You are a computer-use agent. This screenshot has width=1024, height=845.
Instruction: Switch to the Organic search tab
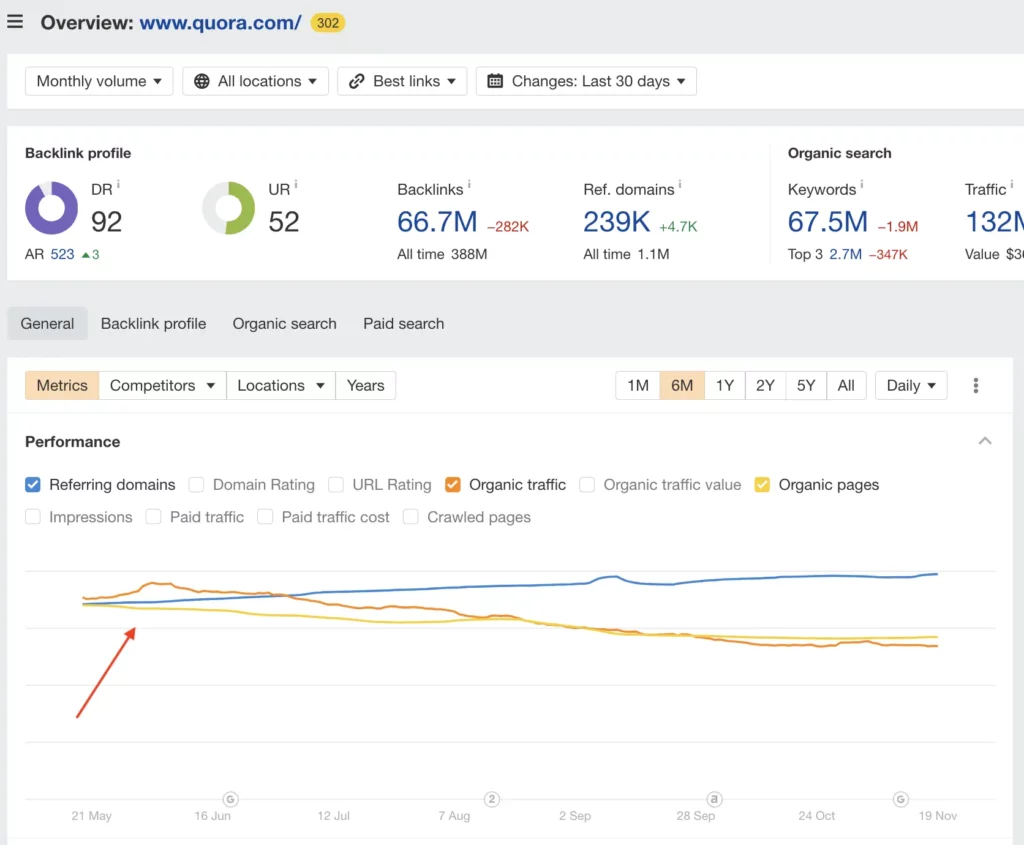click(284, 324)
